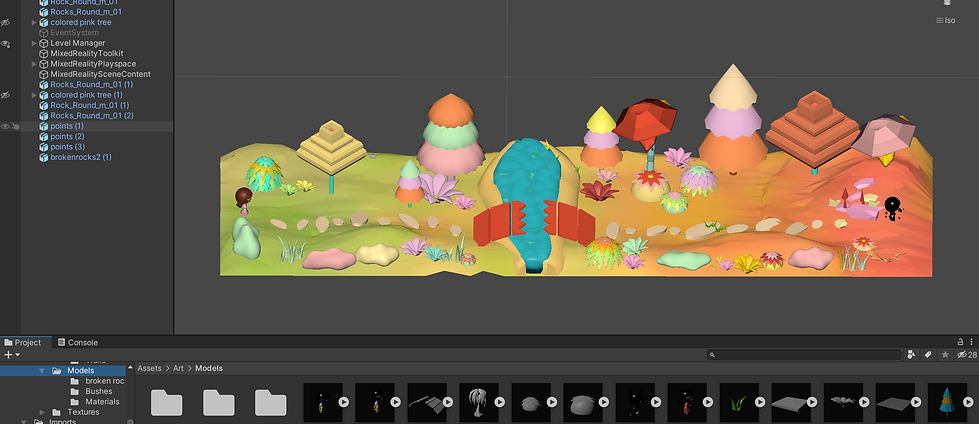Click the MixedRealitySceneContent cube icon
Viewport: 979px width, 424px height.
(44, 74)
